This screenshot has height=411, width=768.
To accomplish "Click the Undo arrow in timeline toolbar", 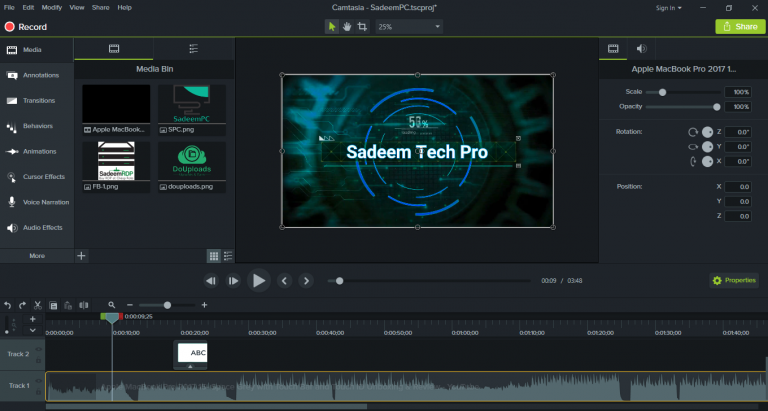I will tap(7, 305).
